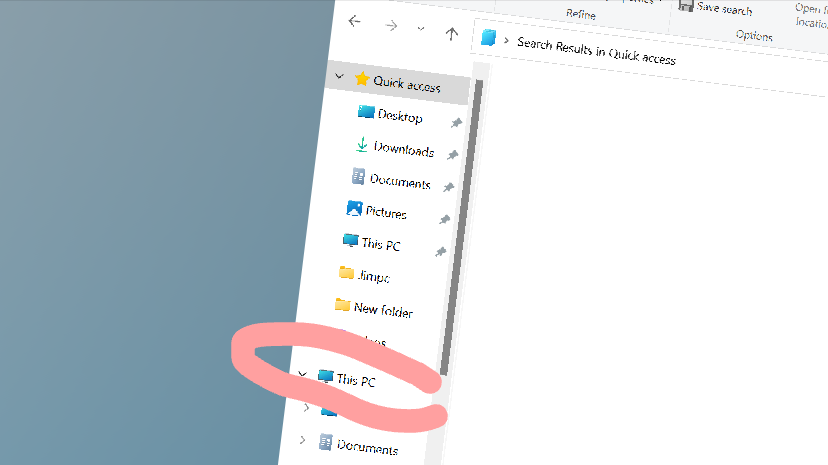The width and height of the screenshot is (828, 465).
Task: Open the Jimpc folder
Action: [x=373, y=276]
